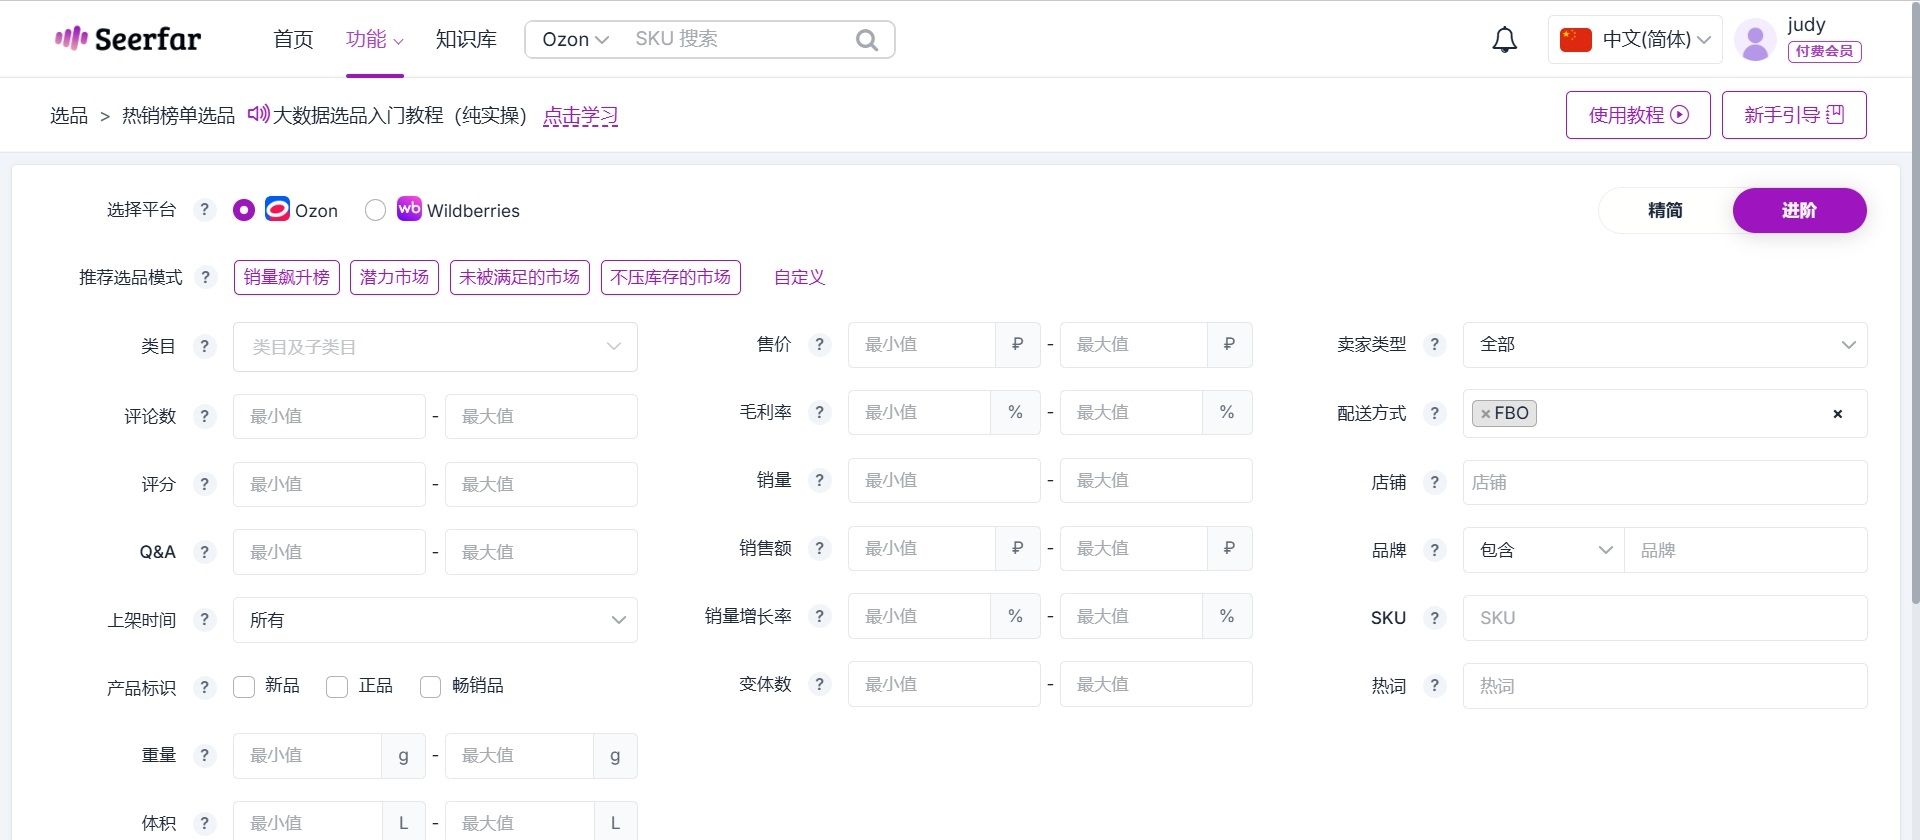
Task: Open the notification bell
Action: click(1504, 40)
